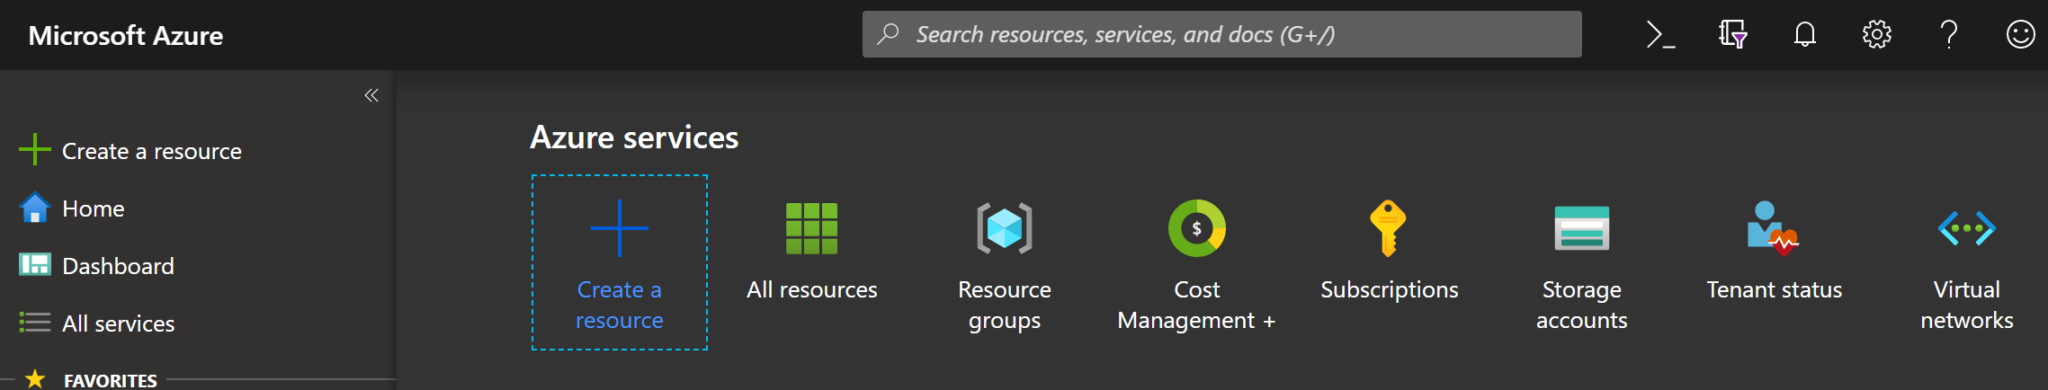The height and width of the screenshot is (390, 2048).
Task: Open the help question mark menu
Action: (x=1949, y=35)
